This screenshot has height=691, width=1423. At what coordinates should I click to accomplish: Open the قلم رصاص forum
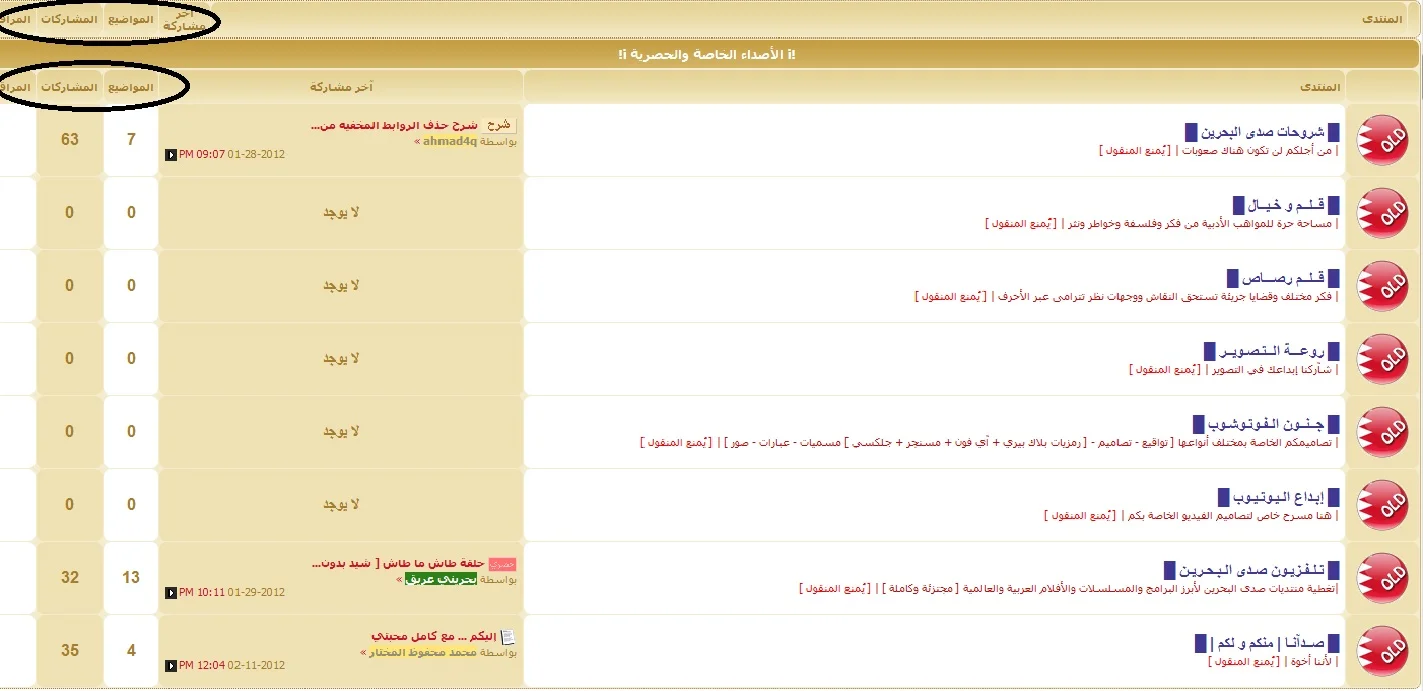pyautogui.click(x=1283, y=278)
